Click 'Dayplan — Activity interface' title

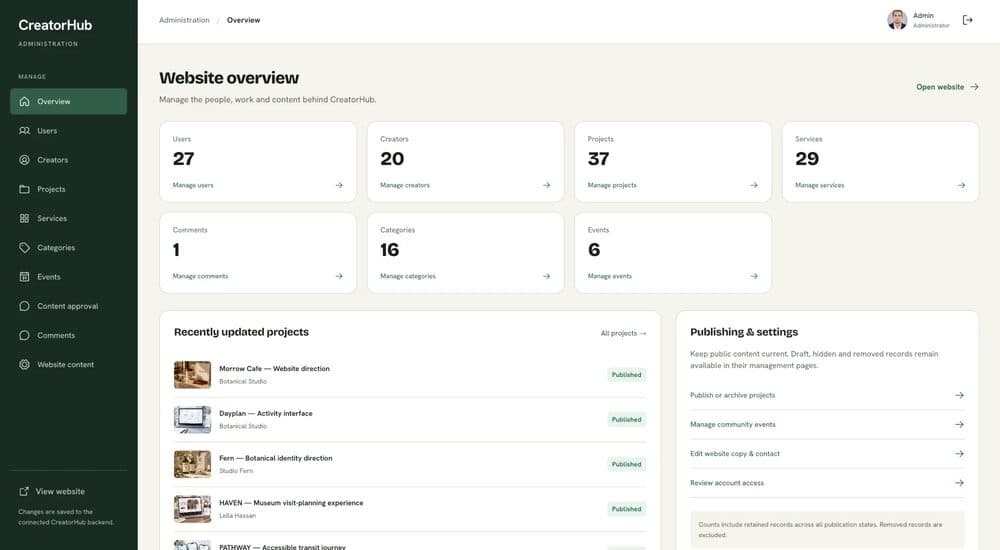[266, 413]
